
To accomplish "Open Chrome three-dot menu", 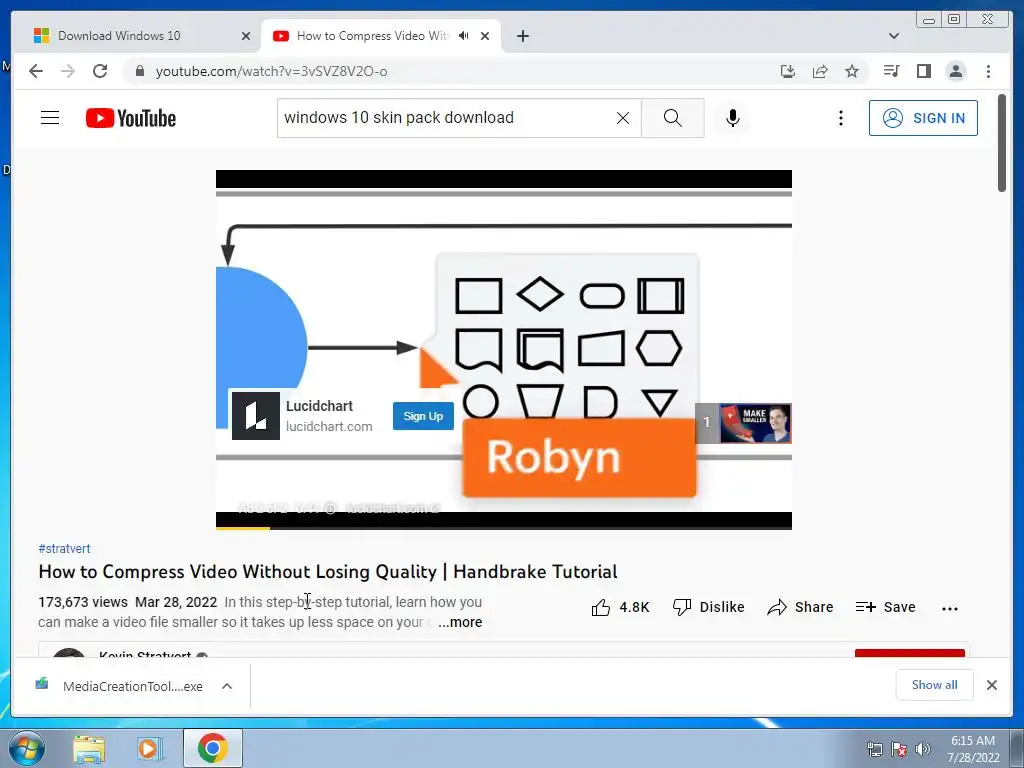I will click(988, 71).
